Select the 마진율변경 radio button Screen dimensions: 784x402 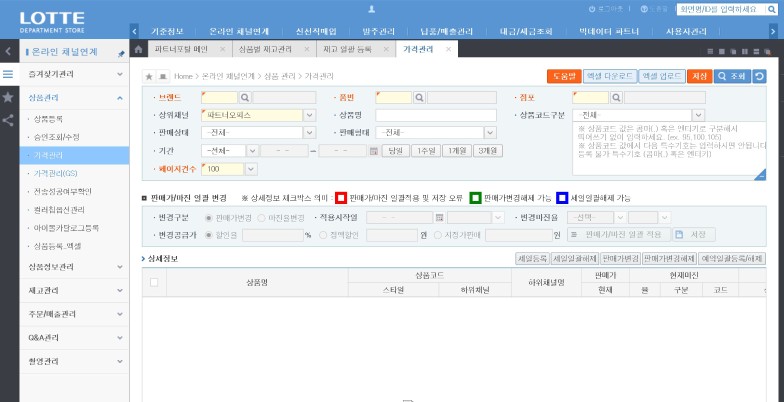tap(261, 217)
